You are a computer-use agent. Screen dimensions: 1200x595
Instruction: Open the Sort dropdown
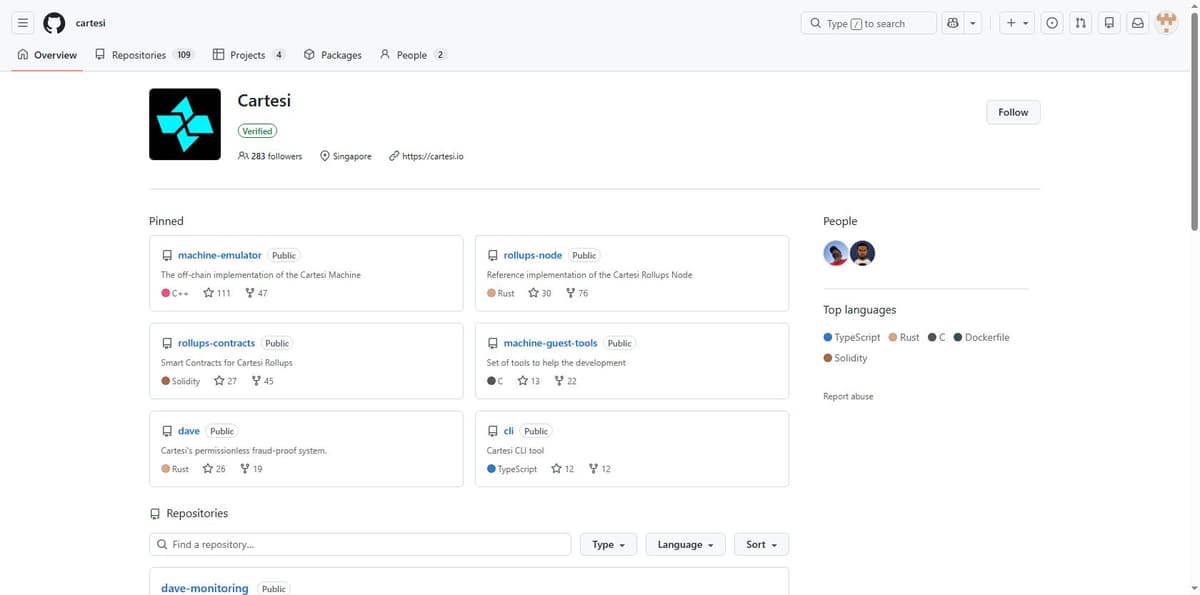761,544
